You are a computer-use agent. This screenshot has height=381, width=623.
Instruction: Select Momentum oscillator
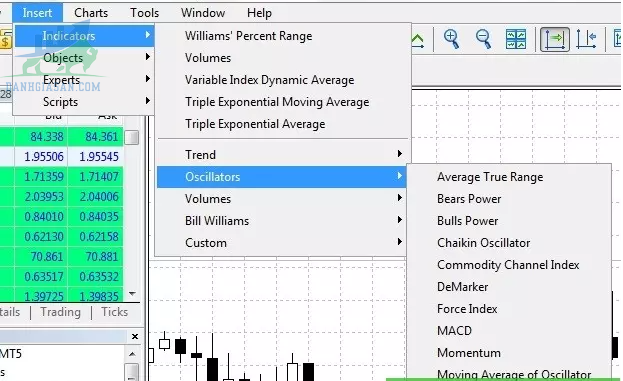[x=509, y=353]
